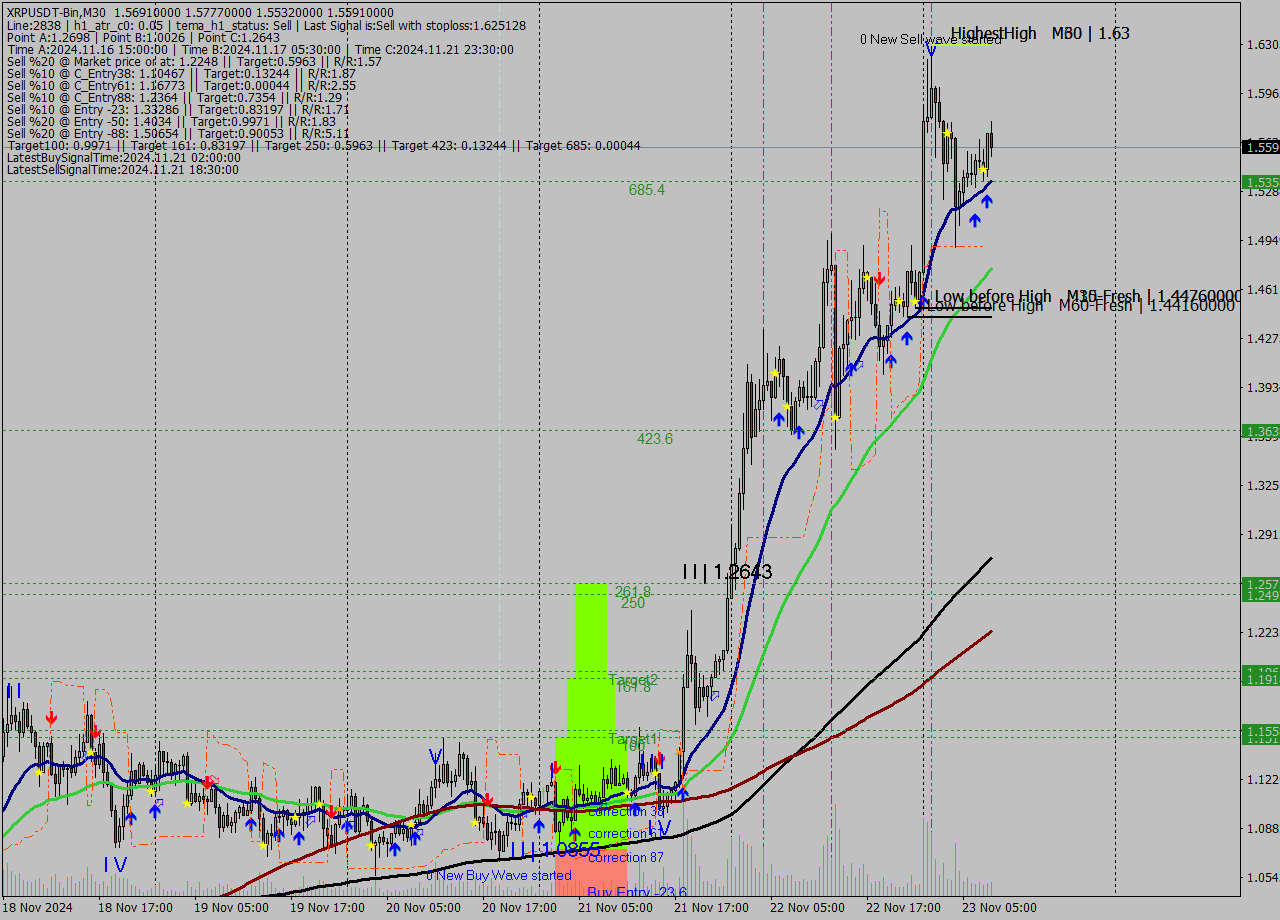
Task: Click the '1.223' price axis label
Action: pyautogui.click(x=1262, y=632)
